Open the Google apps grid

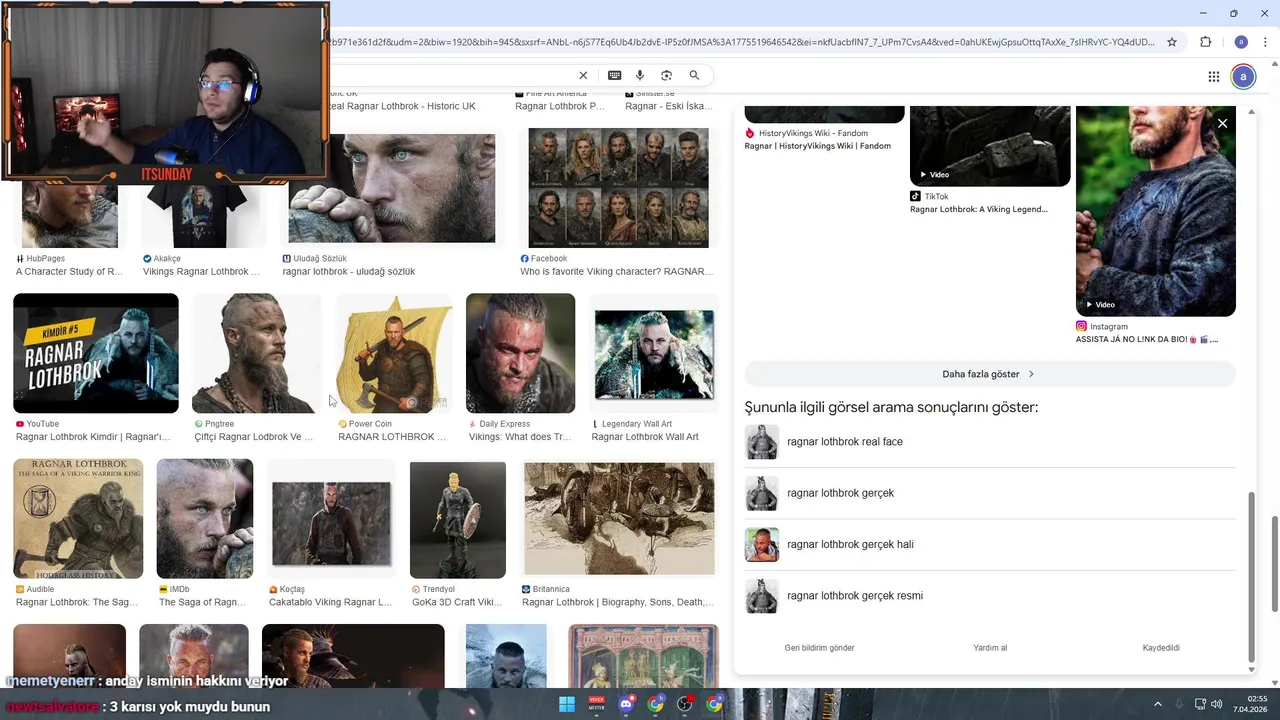[x=1213, y=76]
